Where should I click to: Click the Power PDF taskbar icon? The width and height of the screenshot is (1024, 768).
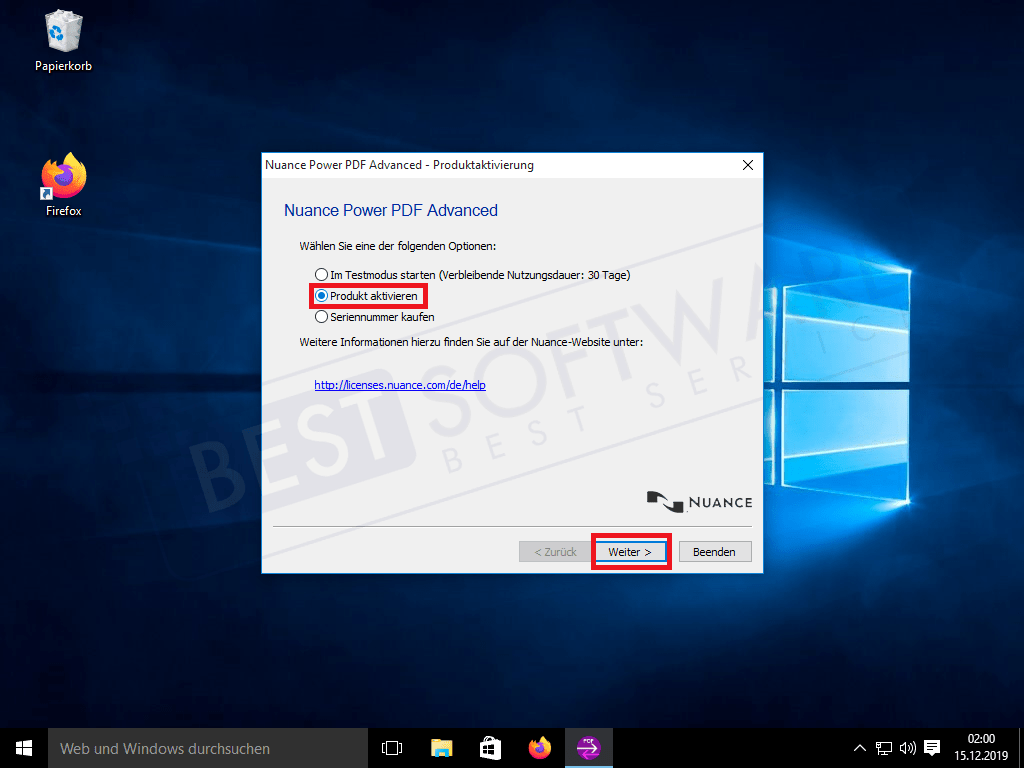588,747
